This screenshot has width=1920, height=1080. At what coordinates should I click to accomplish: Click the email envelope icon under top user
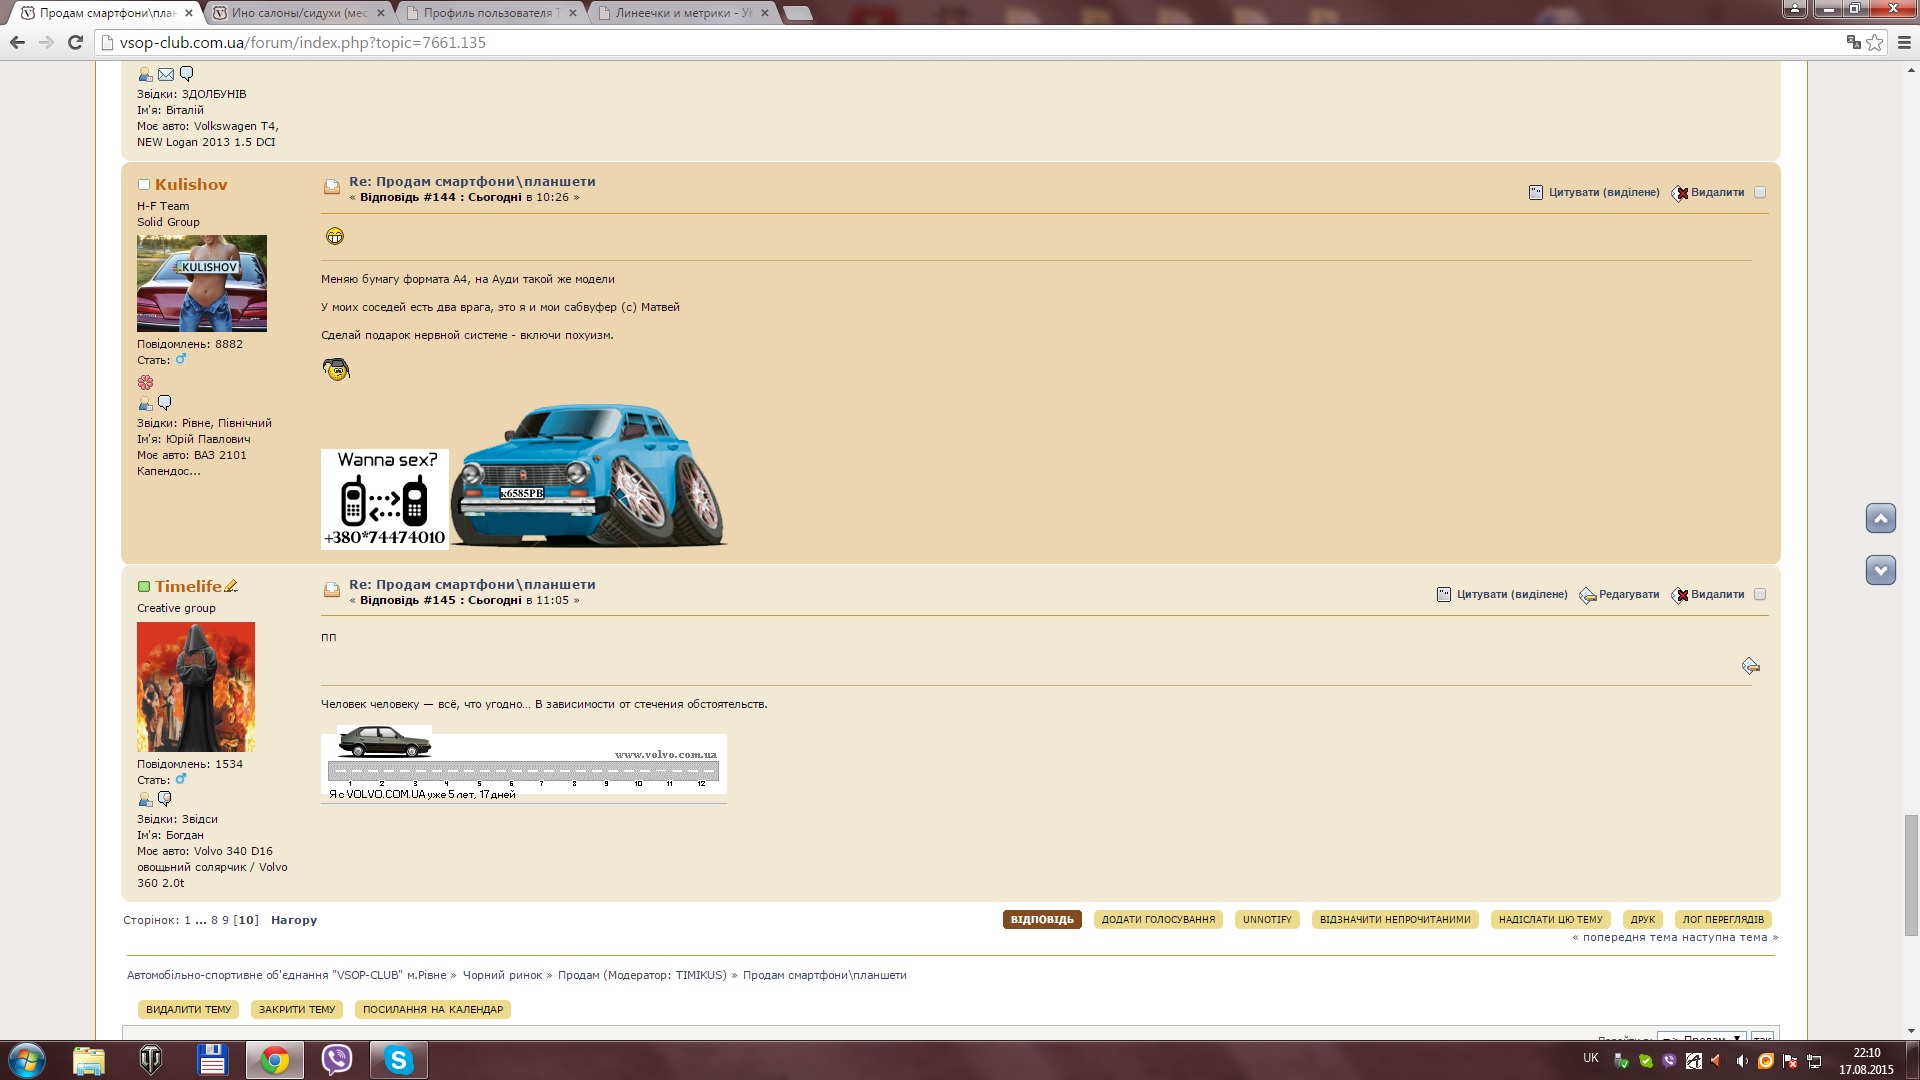(166, 75)
